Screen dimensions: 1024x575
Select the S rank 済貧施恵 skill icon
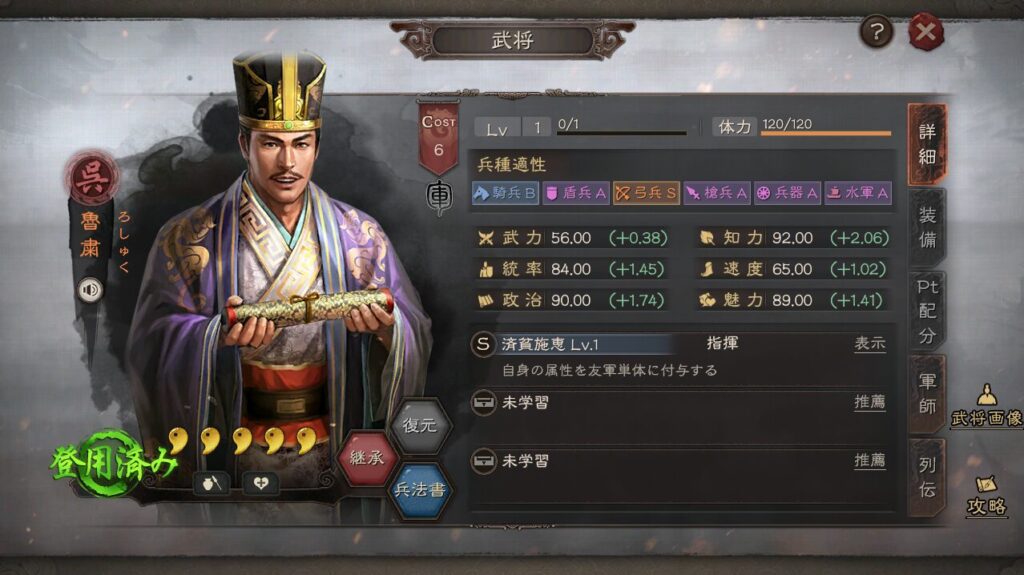483,344
